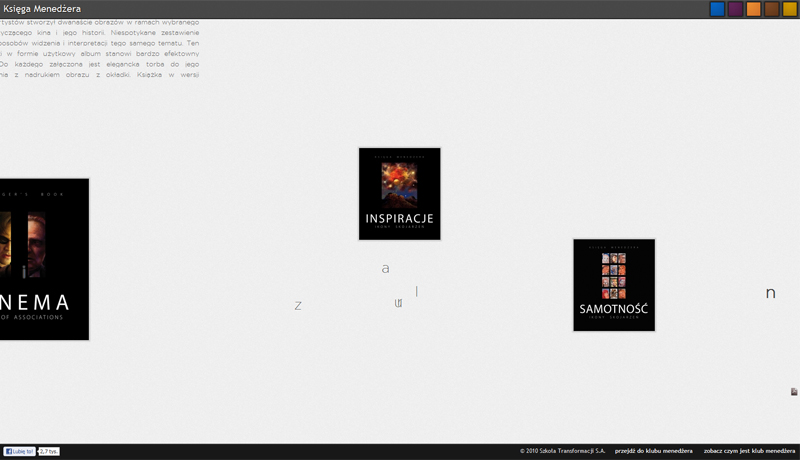Click the Facebook Lubię to! button

click(x=19, y=451)
